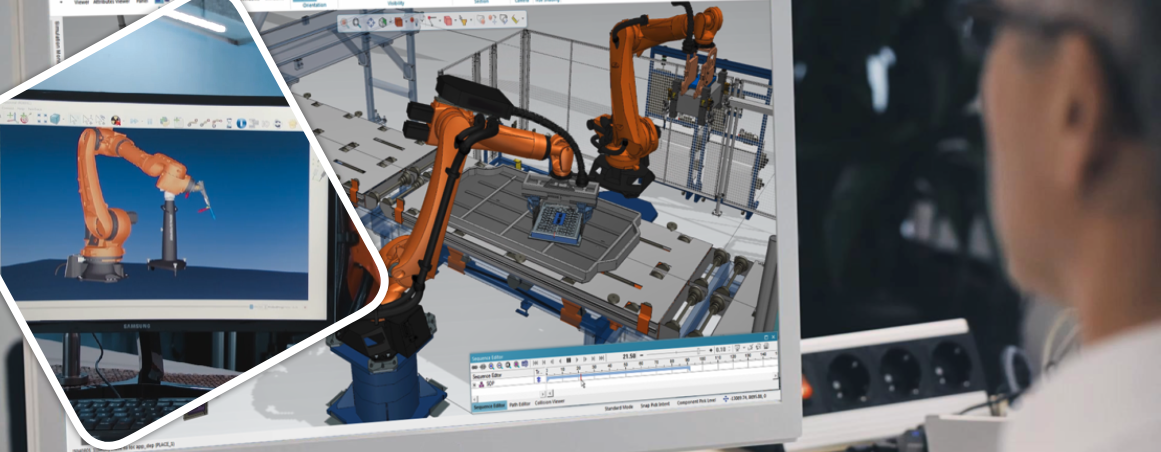Activate Zoom to Fit four-arrow icon
This screenshot has height=452, width=1161.
[x=371, y=22]
